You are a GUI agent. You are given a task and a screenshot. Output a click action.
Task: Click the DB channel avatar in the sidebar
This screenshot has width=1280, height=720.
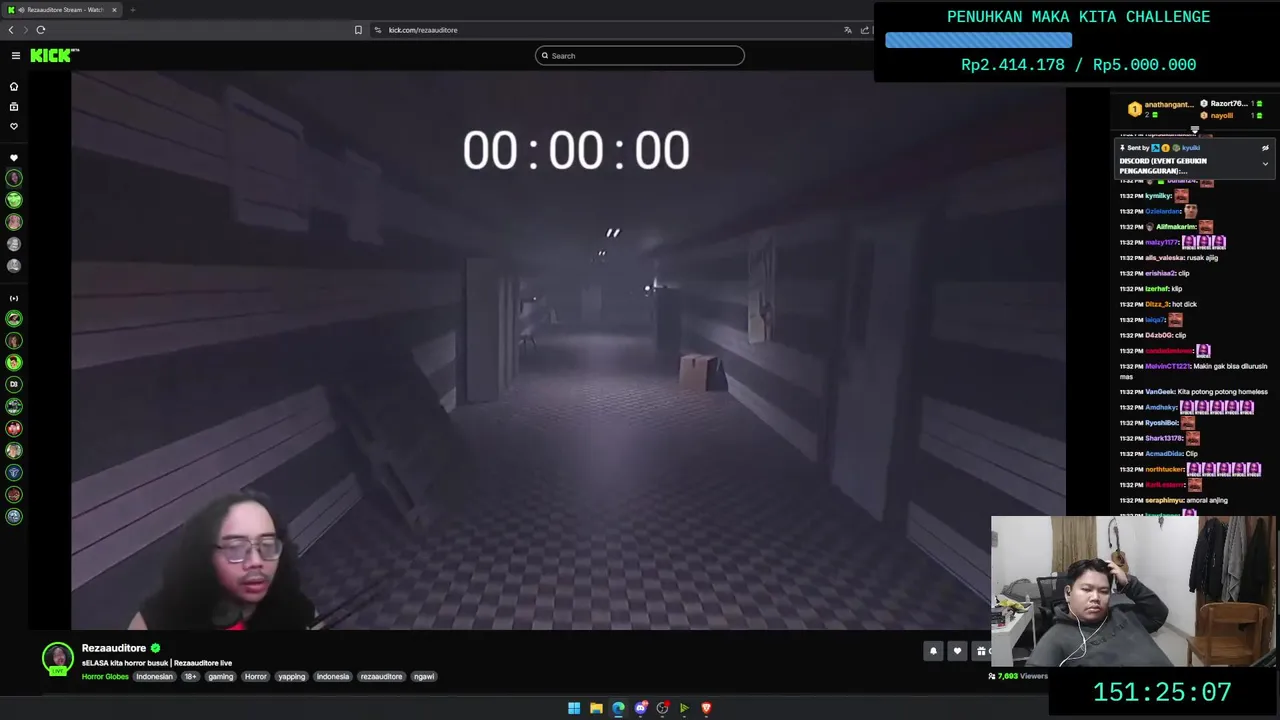[x=14, y=384]
